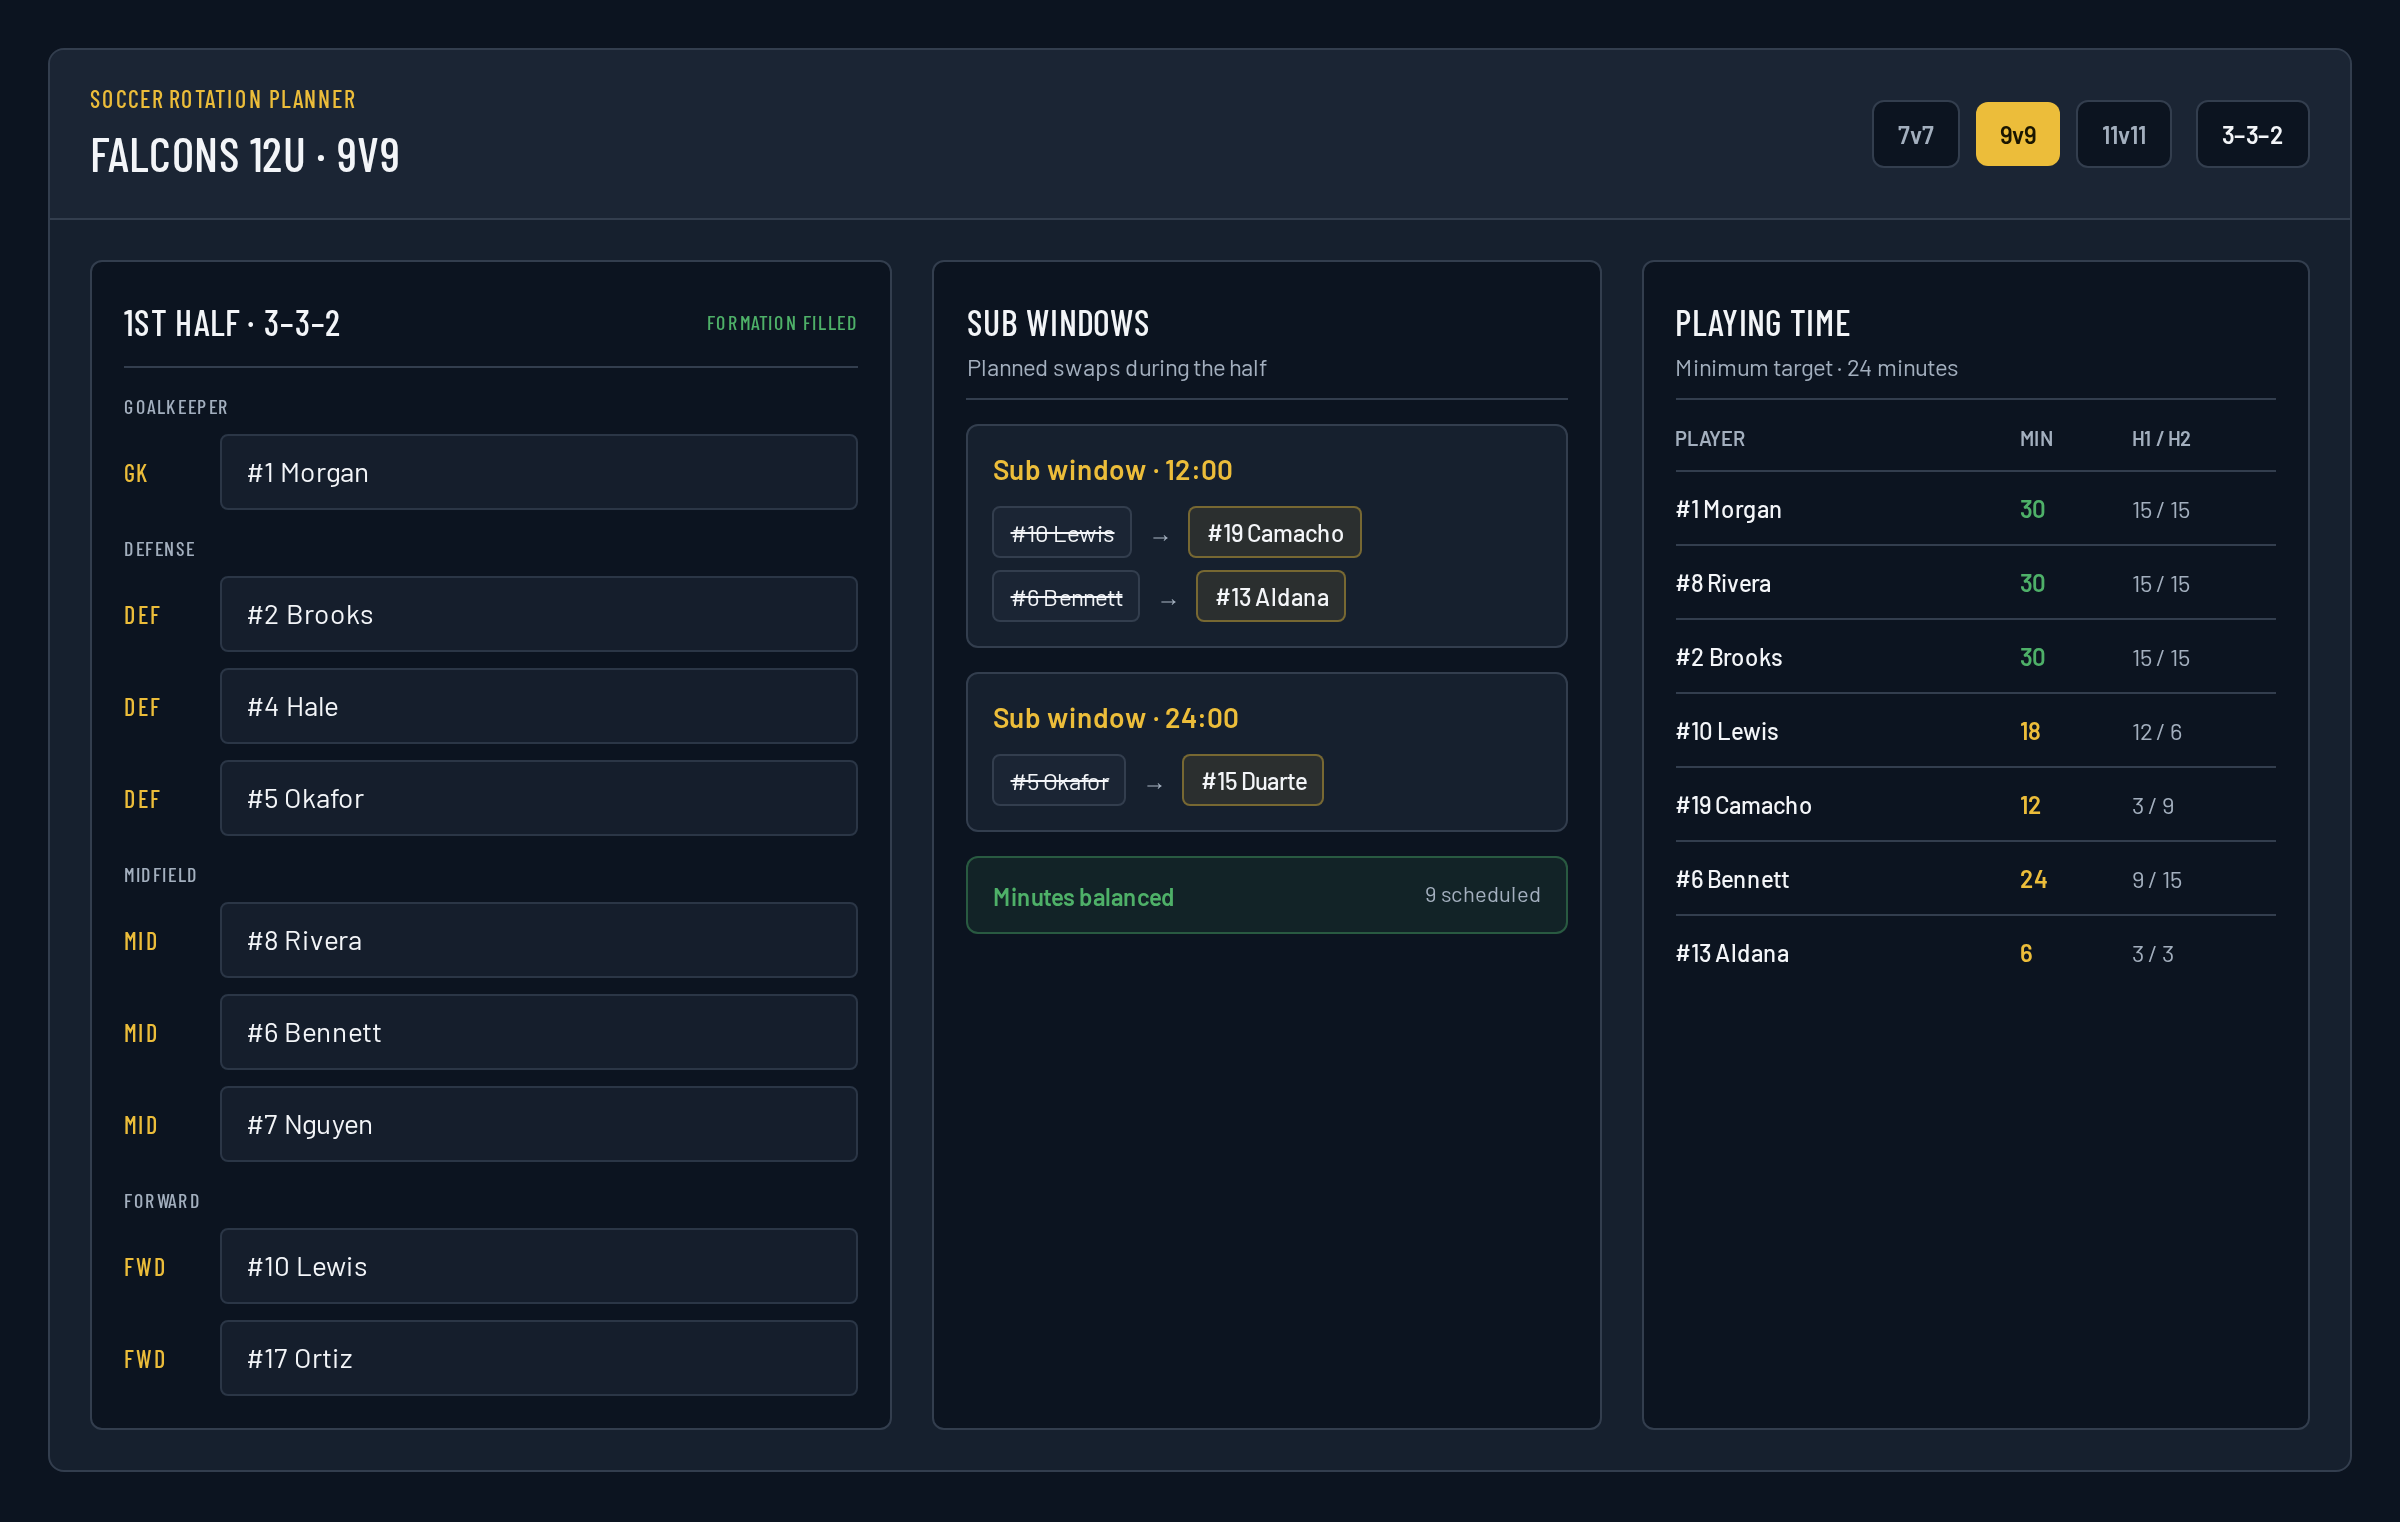Click Bennett's 24 minutes value
The image size is (2400, 1522).
pos(2032,879)
